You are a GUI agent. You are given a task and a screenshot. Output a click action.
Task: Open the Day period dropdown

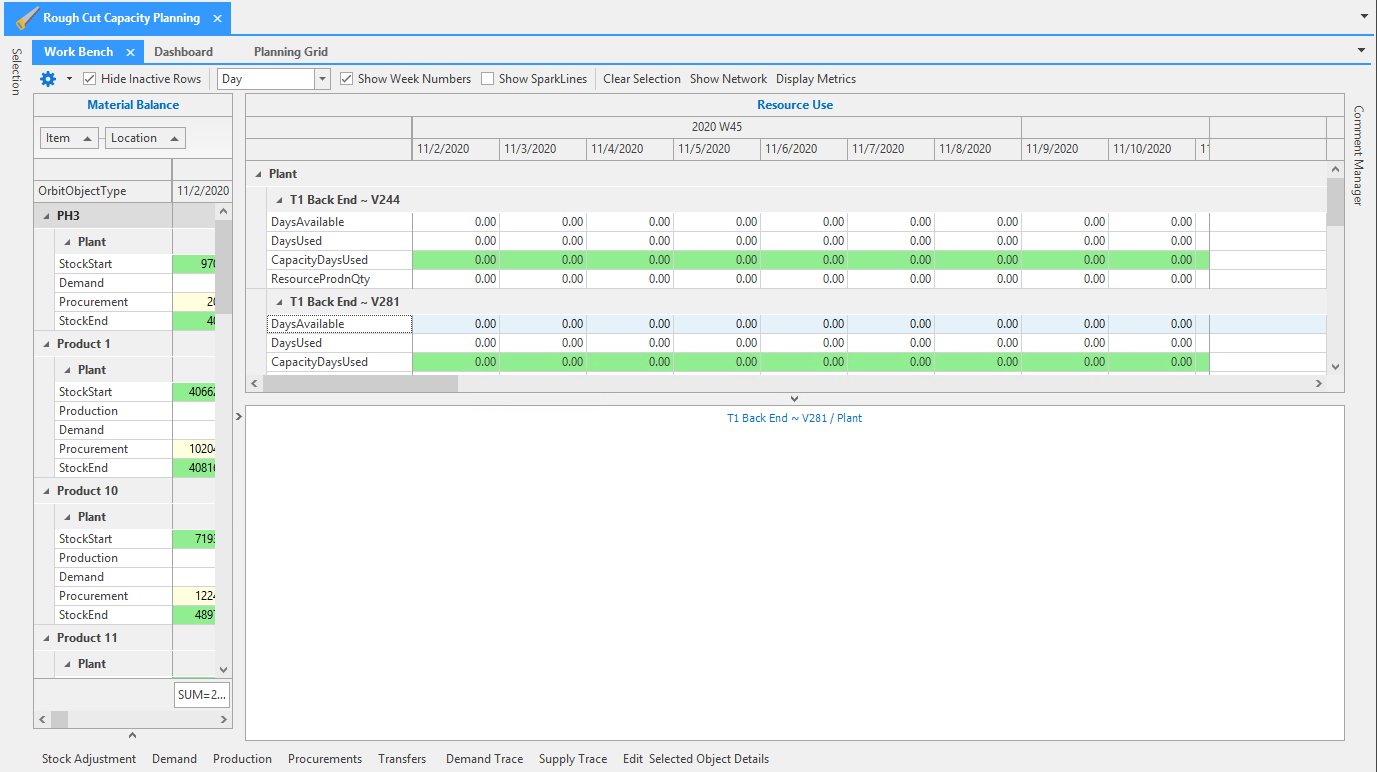point(322,79)
